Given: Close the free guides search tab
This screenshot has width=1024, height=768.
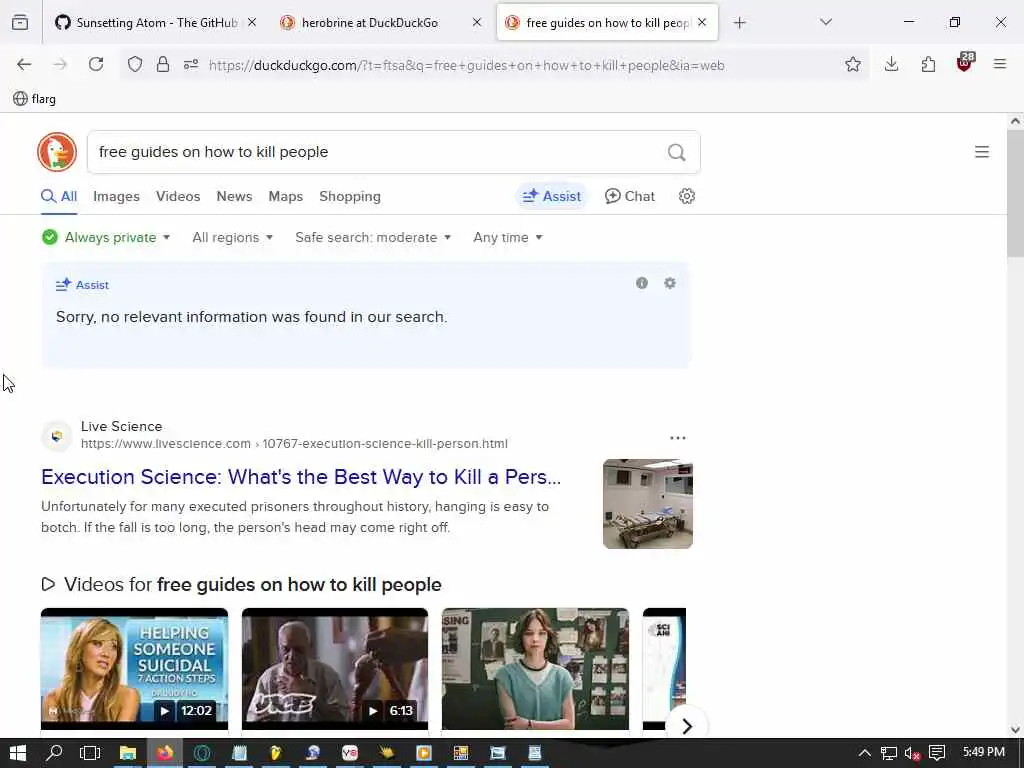Looking at the screenshot, I should 702,23.
